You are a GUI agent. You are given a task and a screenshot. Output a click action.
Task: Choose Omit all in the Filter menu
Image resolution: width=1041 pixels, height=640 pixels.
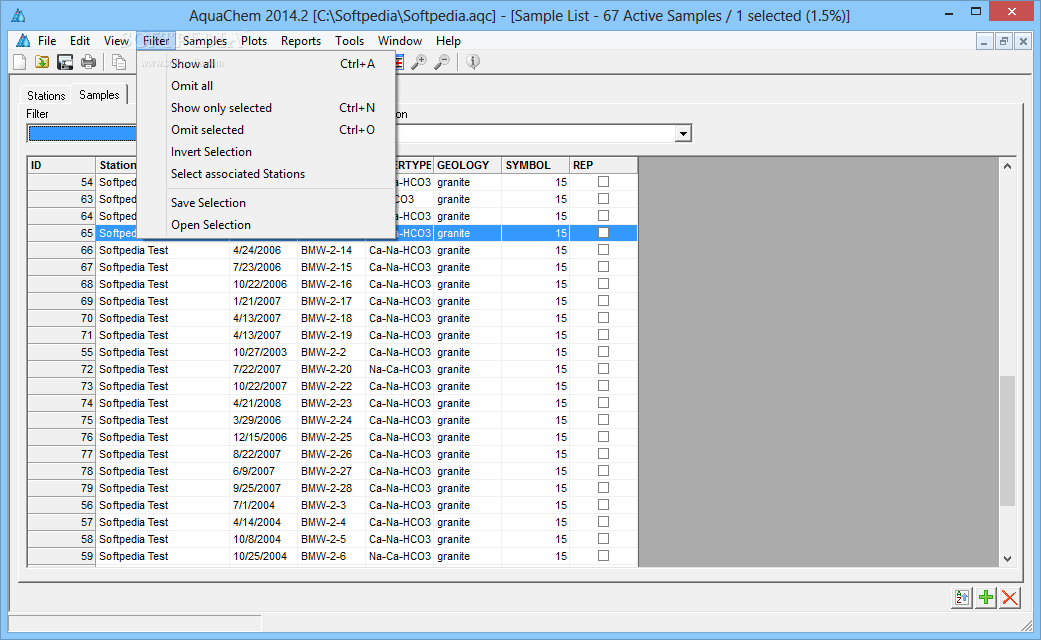[266, 86]
